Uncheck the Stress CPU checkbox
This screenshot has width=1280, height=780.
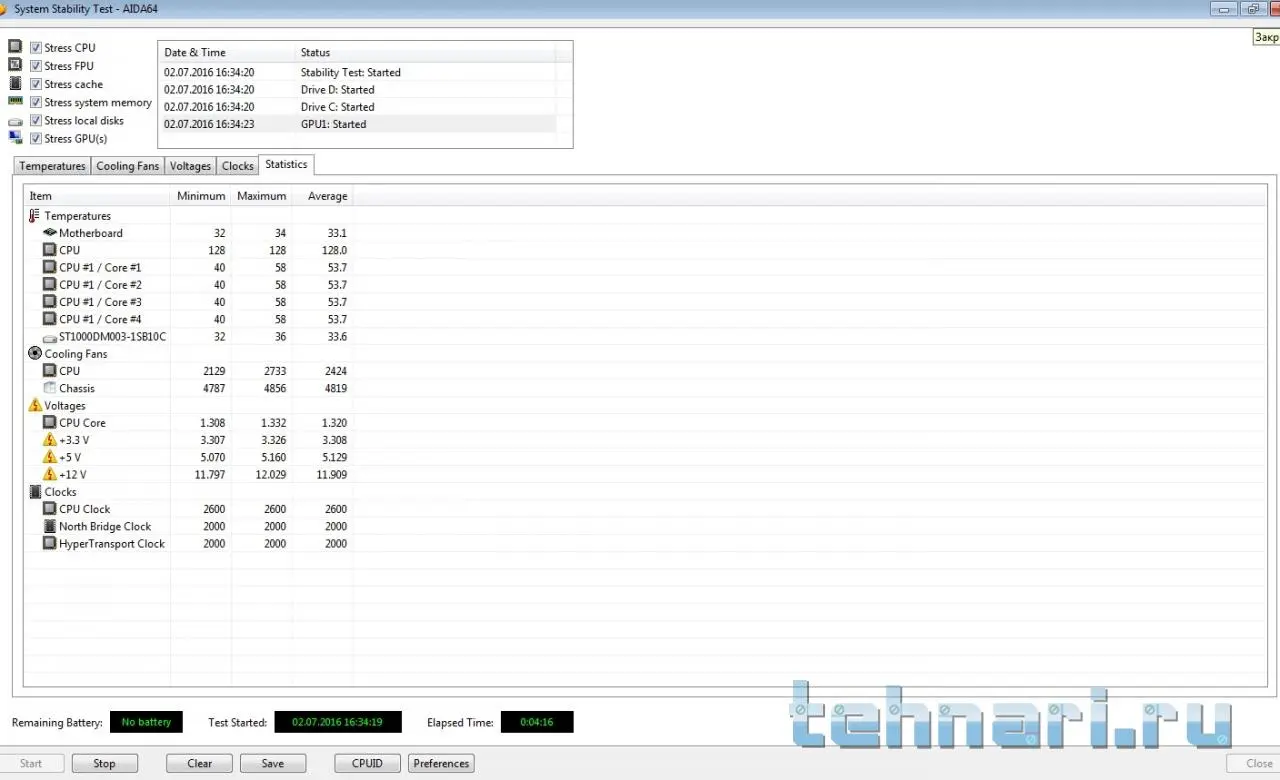[x=36, y=48]
